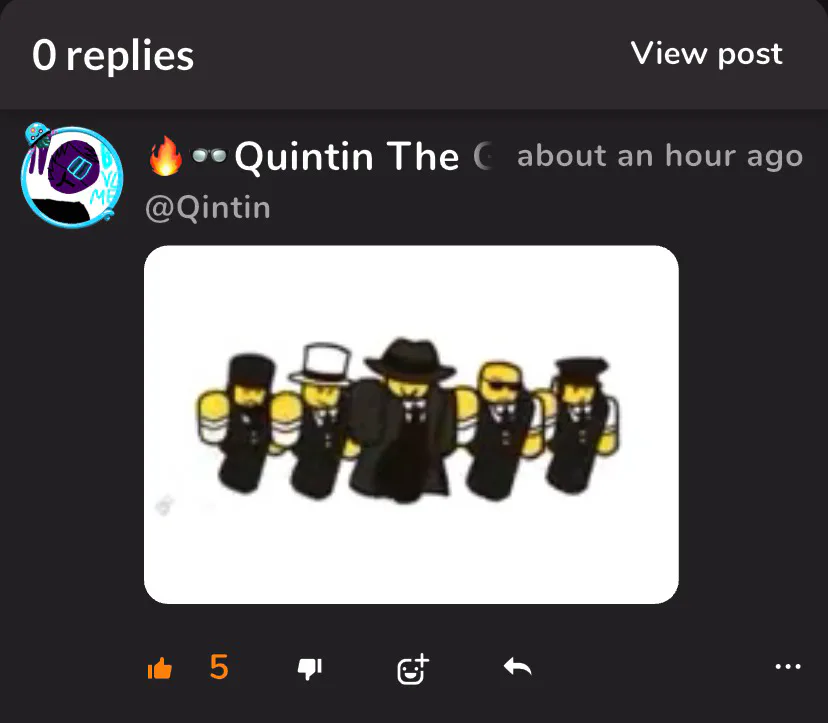Click the about an hour ago timestamp
Screen dimensions: 828x723
[660, 156]
